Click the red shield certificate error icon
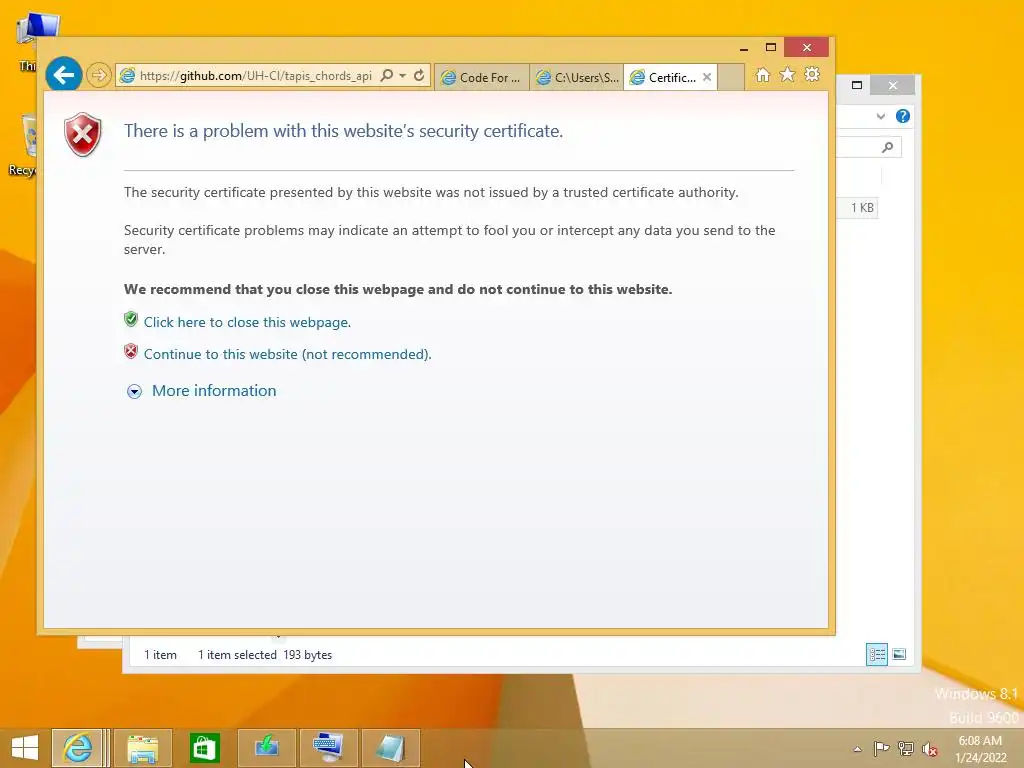Viewport: 1024px width, 768px height. click(x=82, y=135)
